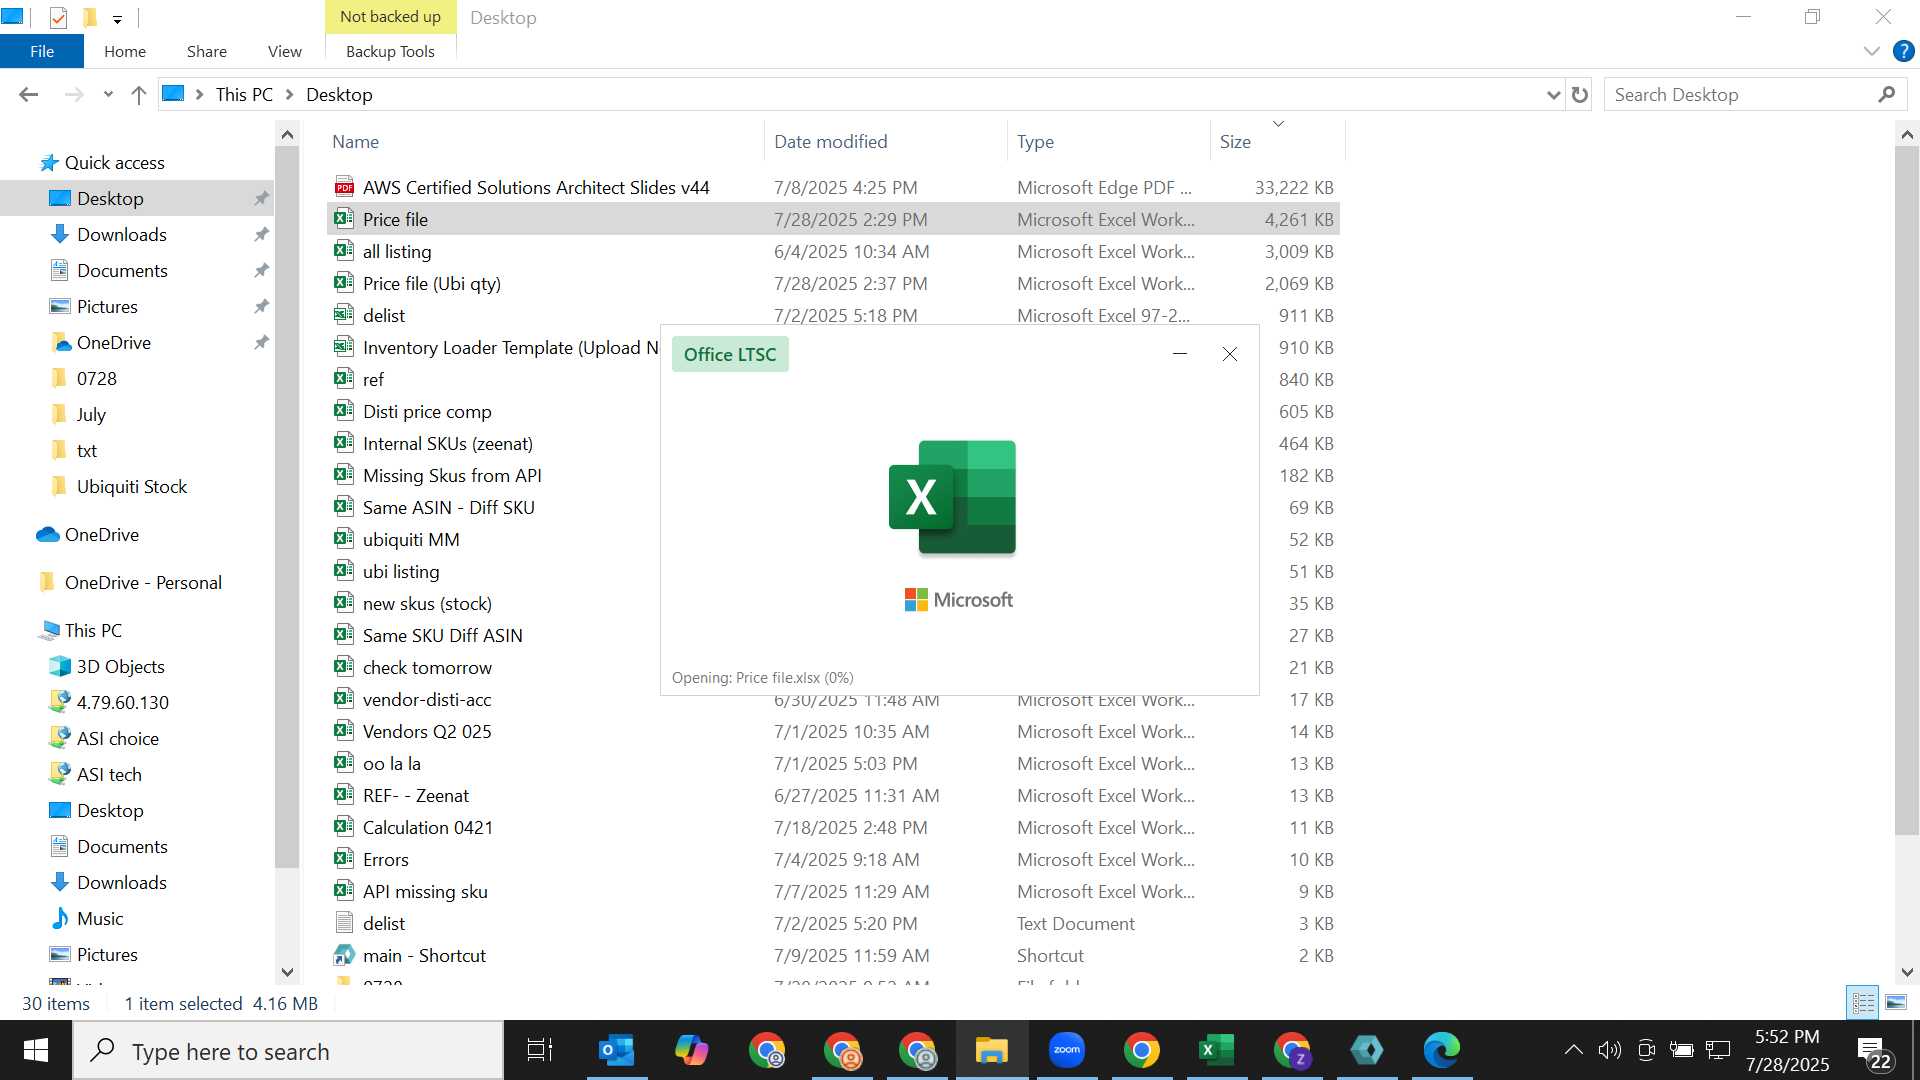Screen dimensions: 1920x1080
Task: Unpin OneDrive pin in Quick access
Action: [261, 342]
